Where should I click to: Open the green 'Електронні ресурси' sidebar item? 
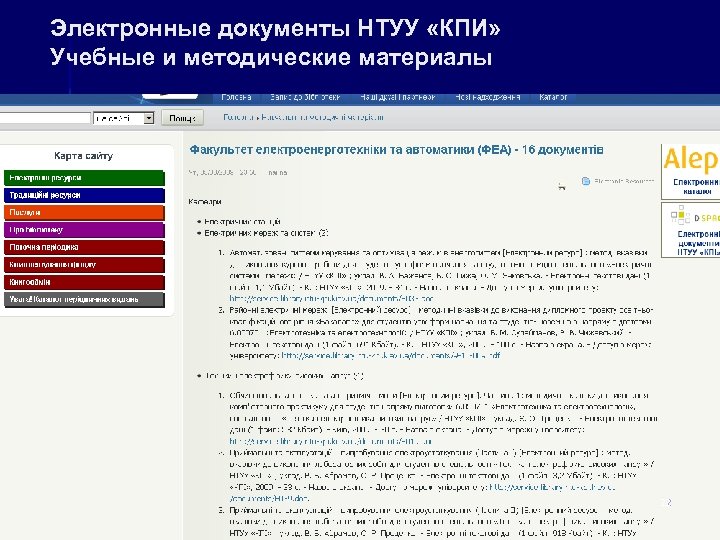tap(84, 178)
